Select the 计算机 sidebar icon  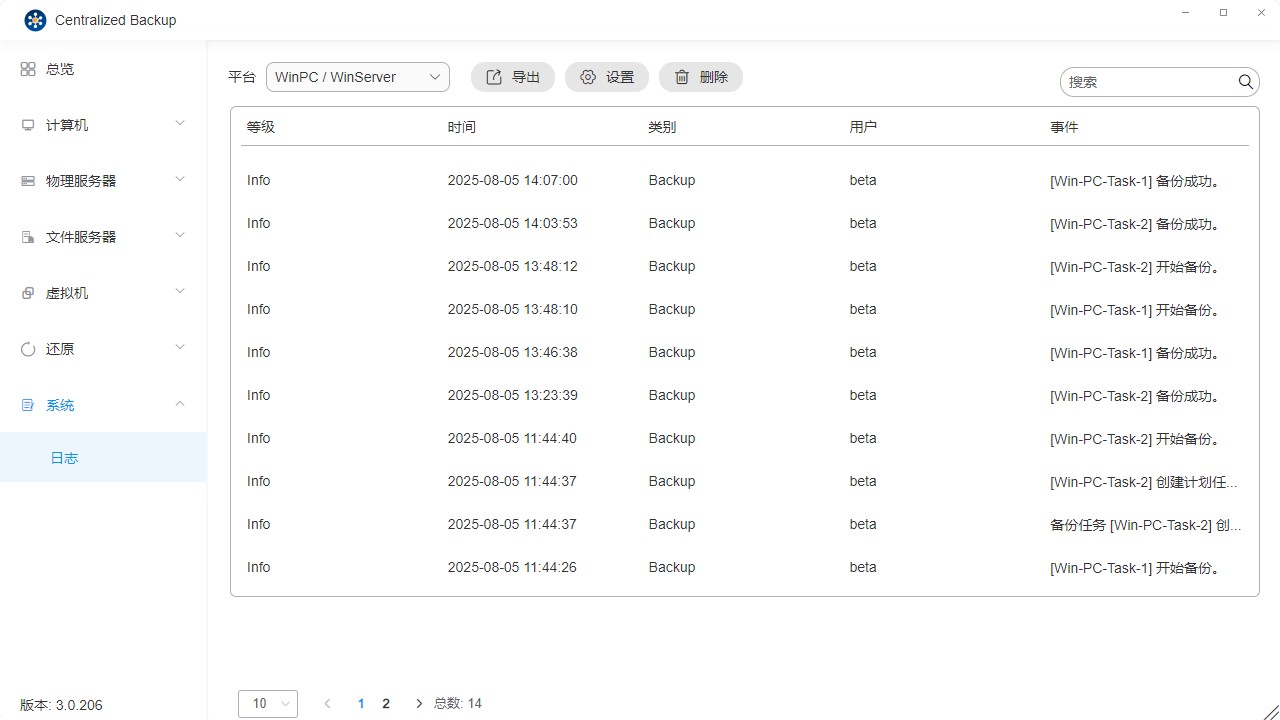click(x=27, y=124)
